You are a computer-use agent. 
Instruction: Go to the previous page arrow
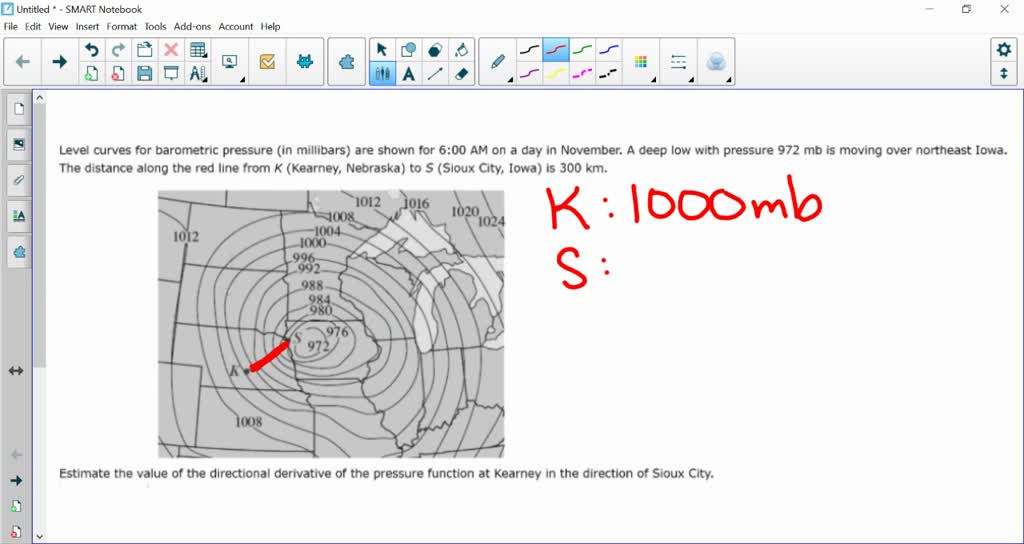click(x=23, y=61)
